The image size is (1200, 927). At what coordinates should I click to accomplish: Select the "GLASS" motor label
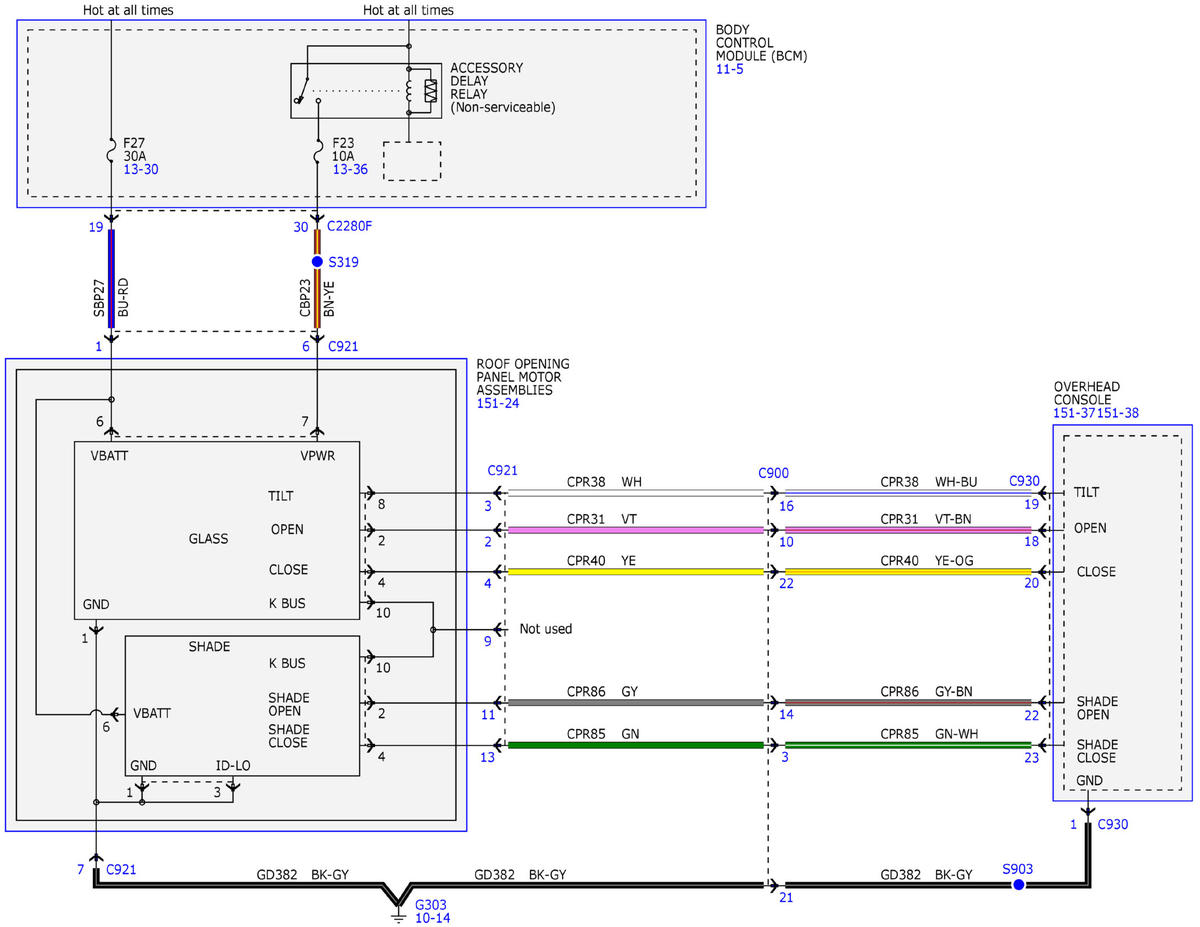point(208,539)
